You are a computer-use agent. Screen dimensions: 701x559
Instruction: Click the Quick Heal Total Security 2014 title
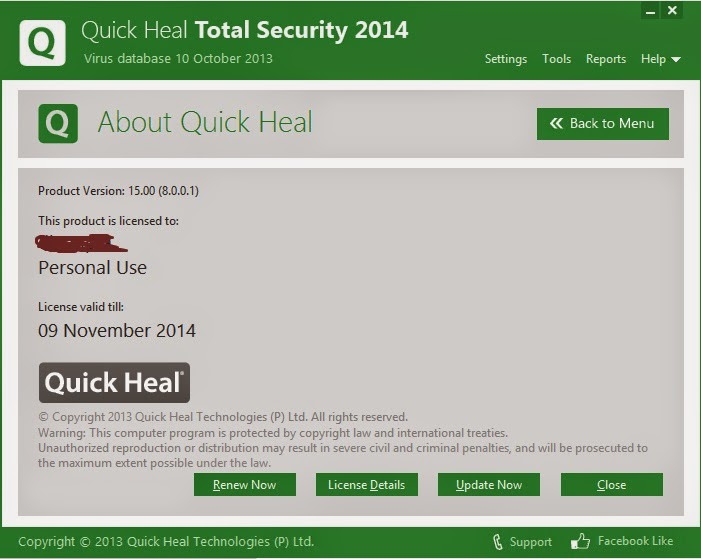[x=245, y=30]
